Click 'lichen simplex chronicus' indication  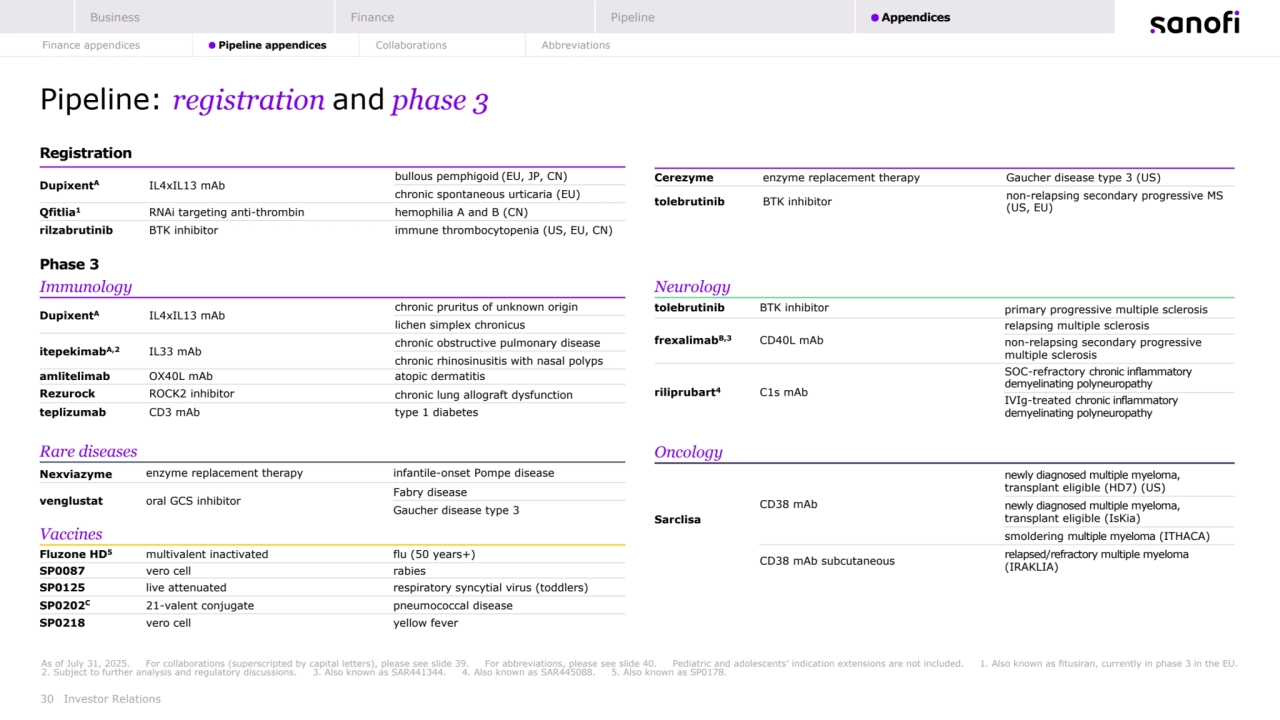(x=459, y=325)
